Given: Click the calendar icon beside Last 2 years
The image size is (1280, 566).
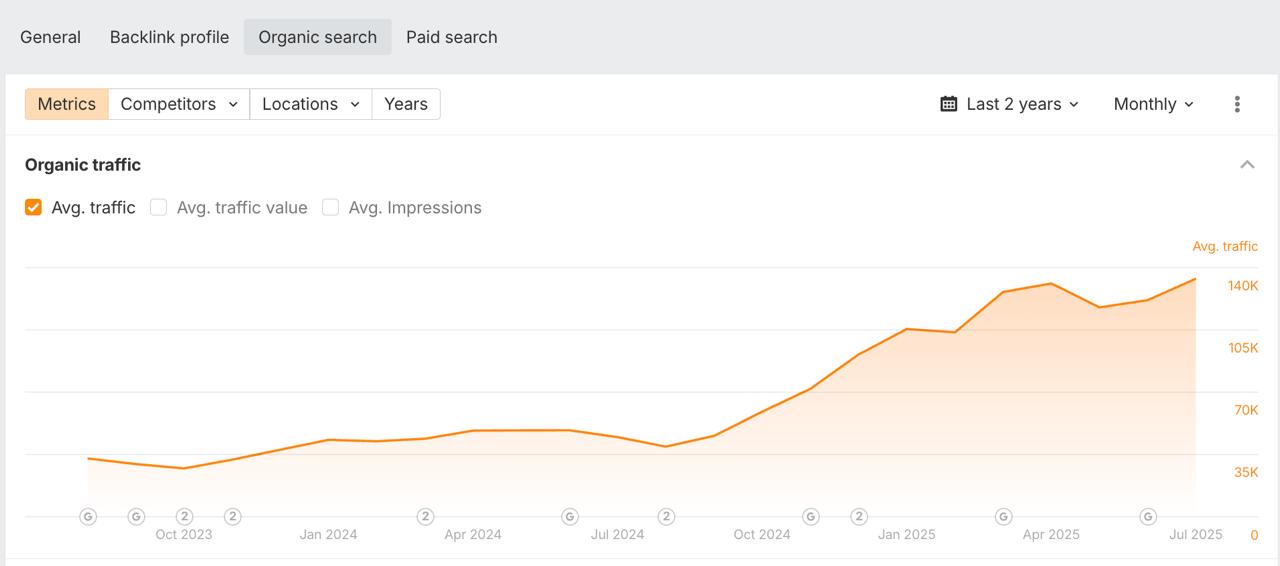Looking at the screenshot, I should click(949, 104).
